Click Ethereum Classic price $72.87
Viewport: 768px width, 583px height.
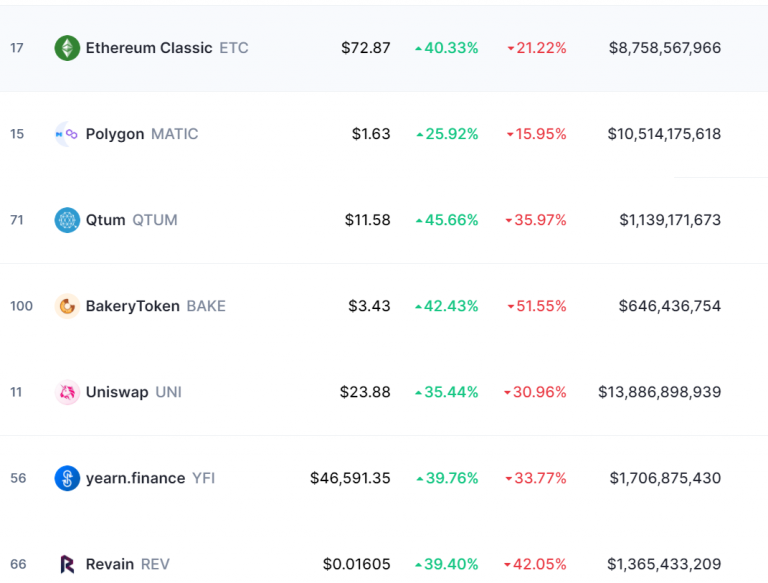tap(365, 48)
